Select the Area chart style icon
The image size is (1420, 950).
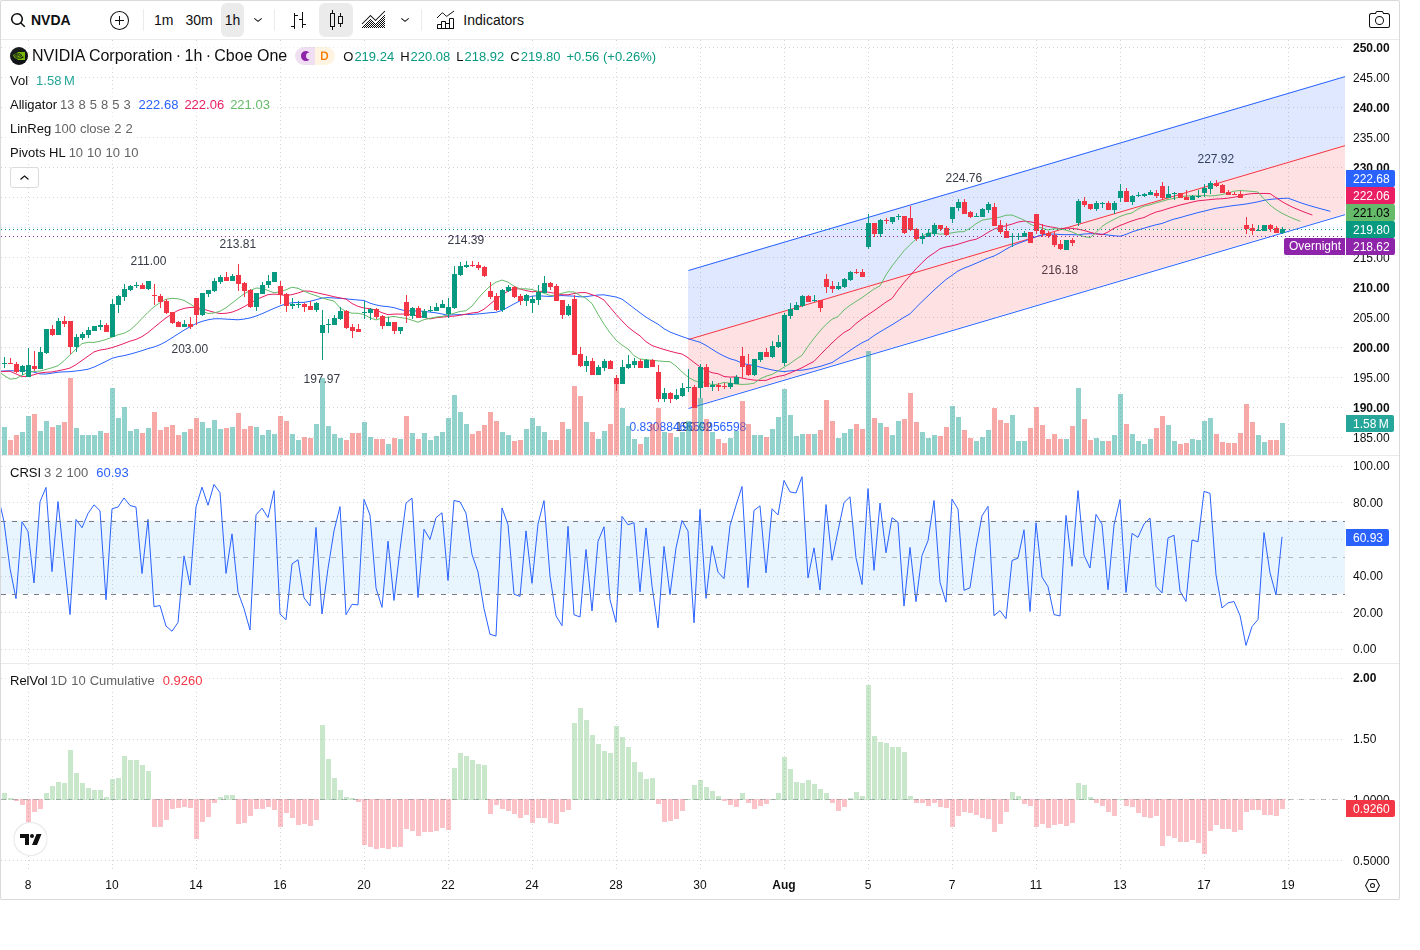coord(374,20)
